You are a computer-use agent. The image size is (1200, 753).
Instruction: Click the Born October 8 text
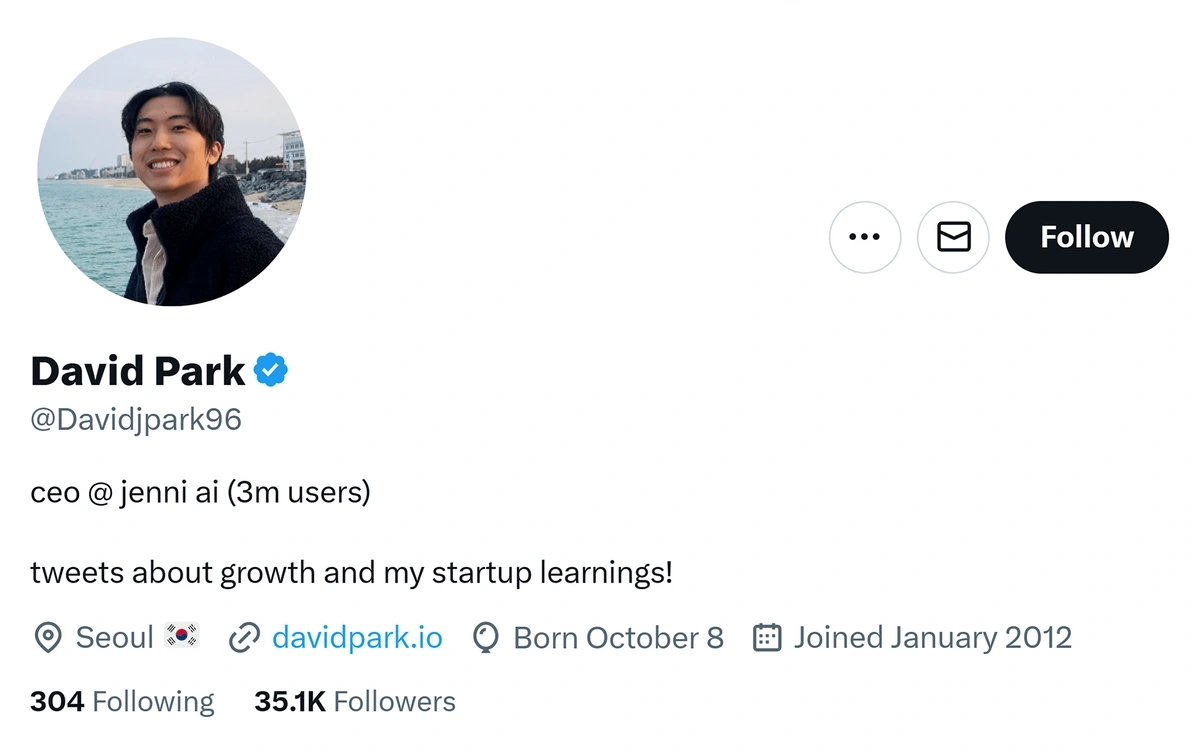coord(618,637)
